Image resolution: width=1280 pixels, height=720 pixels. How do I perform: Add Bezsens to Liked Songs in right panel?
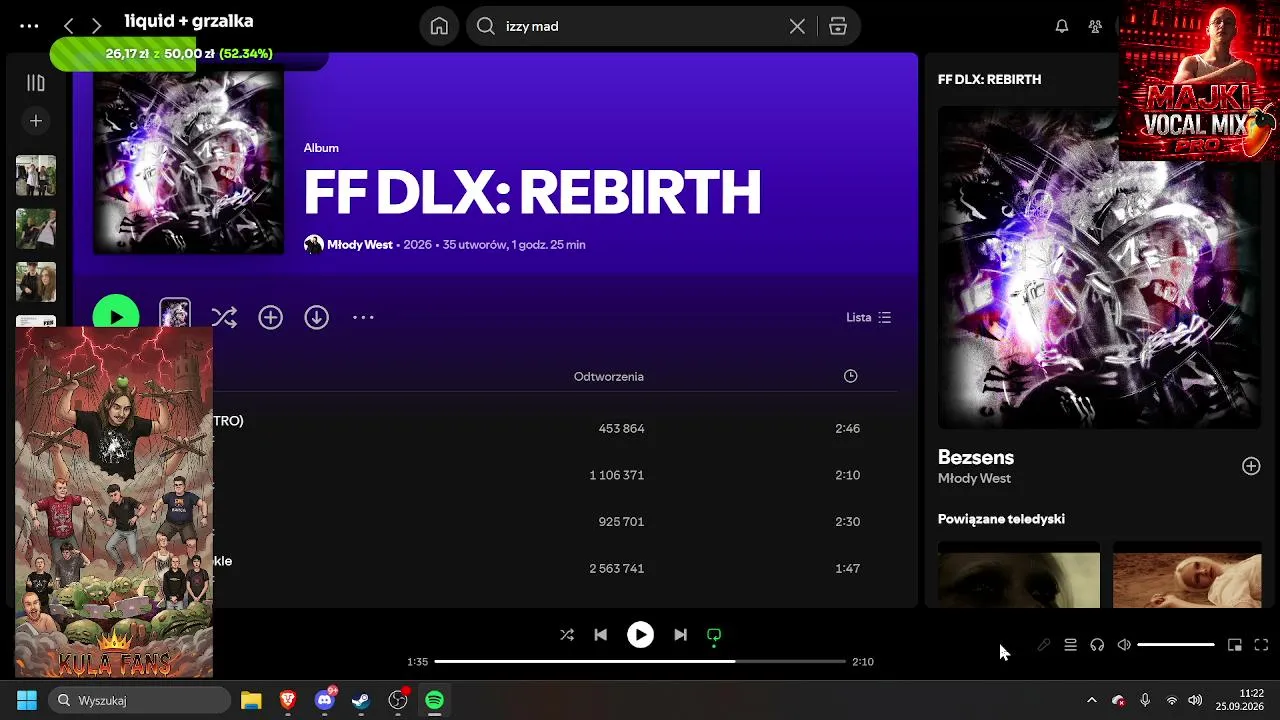[x=1251, y=466]
